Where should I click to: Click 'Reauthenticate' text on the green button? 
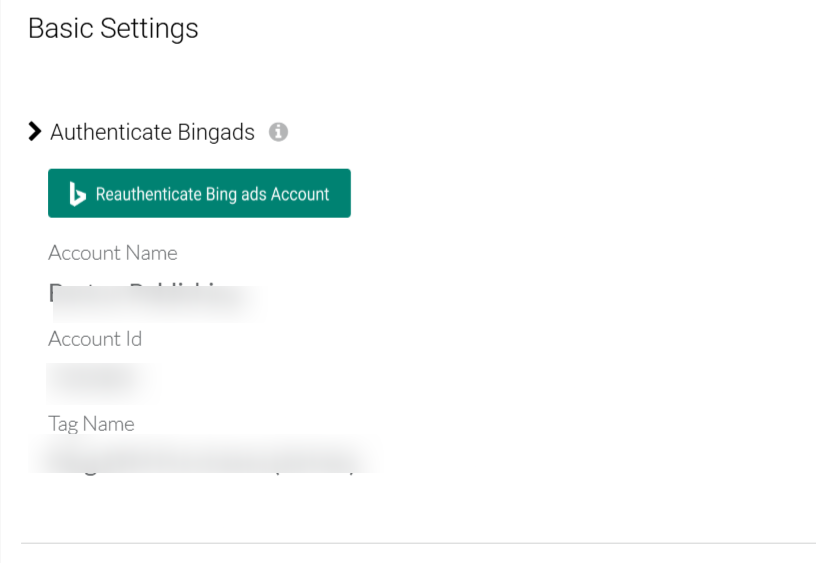149,194
